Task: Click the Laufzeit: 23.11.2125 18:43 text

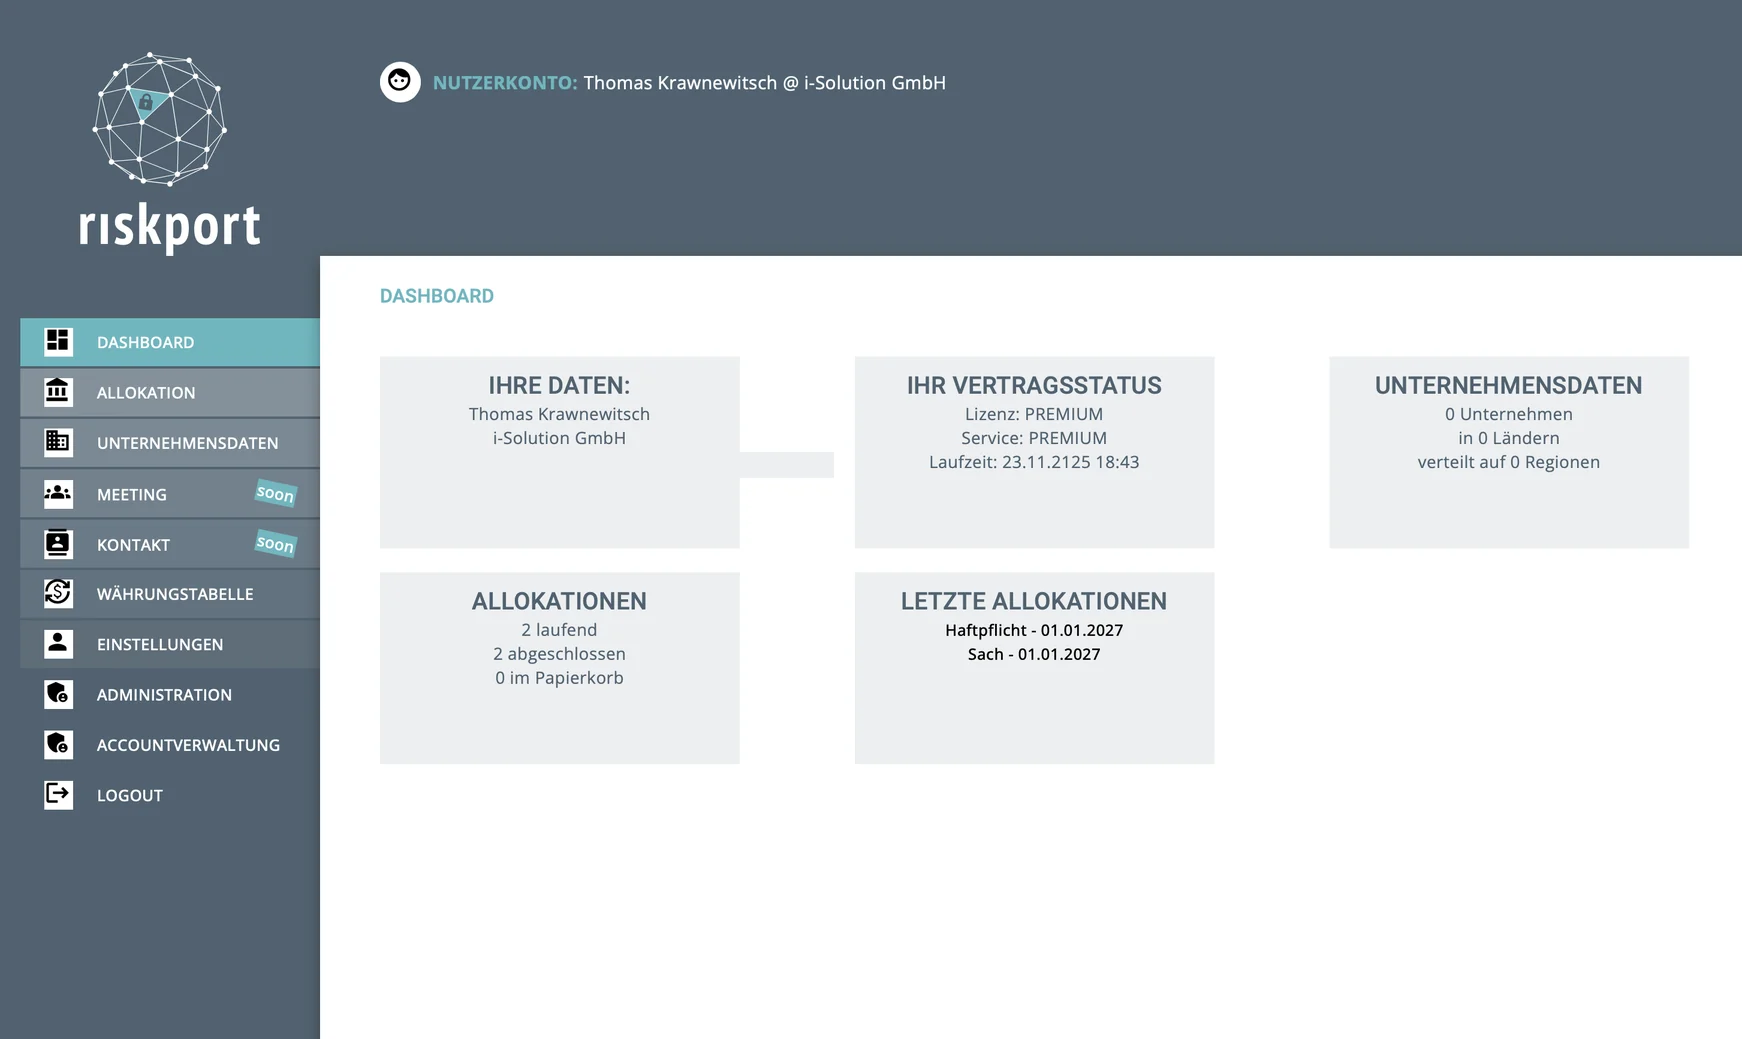Action: (x=1034, y=462)
